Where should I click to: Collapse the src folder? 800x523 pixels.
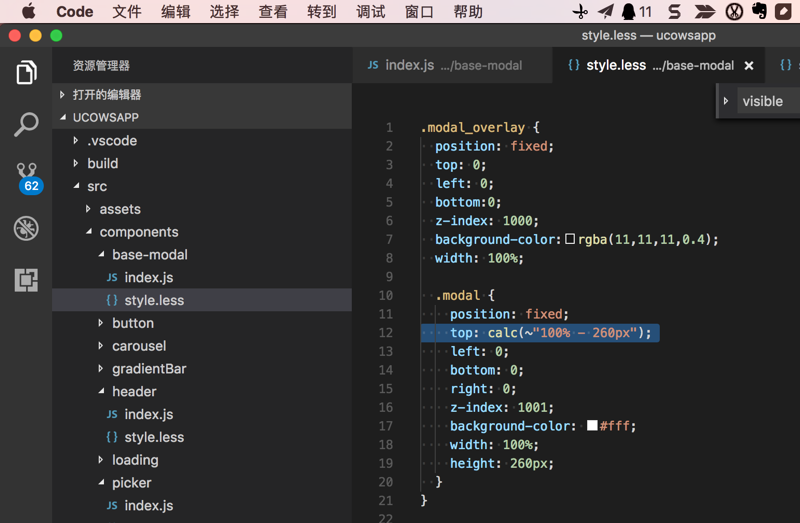tap(96, 186)
